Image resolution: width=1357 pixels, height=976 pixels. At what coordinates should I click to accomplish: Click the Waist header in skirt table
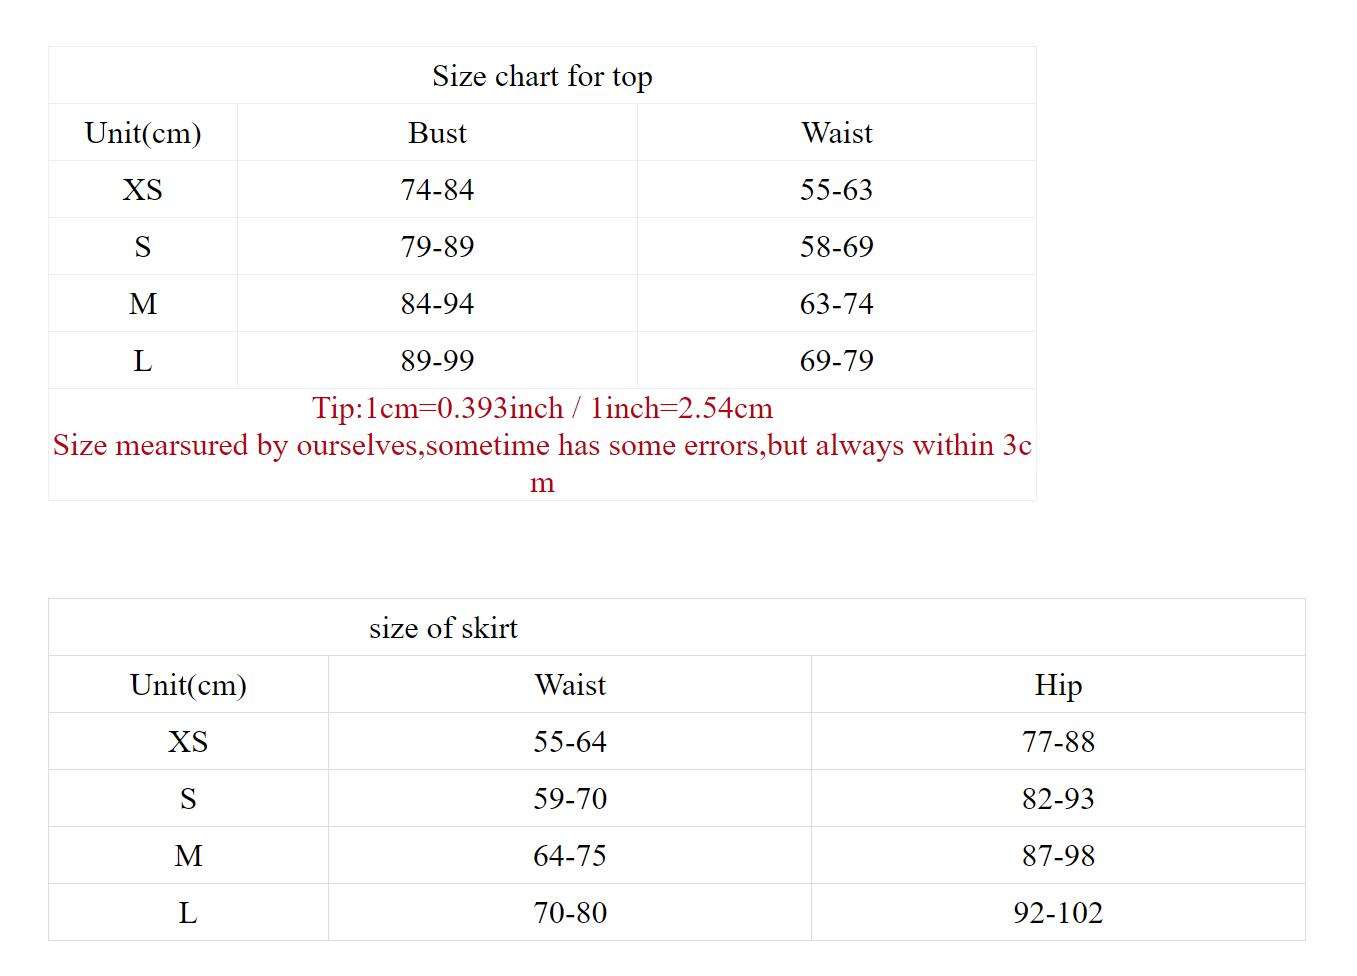[x=570, y=685]
